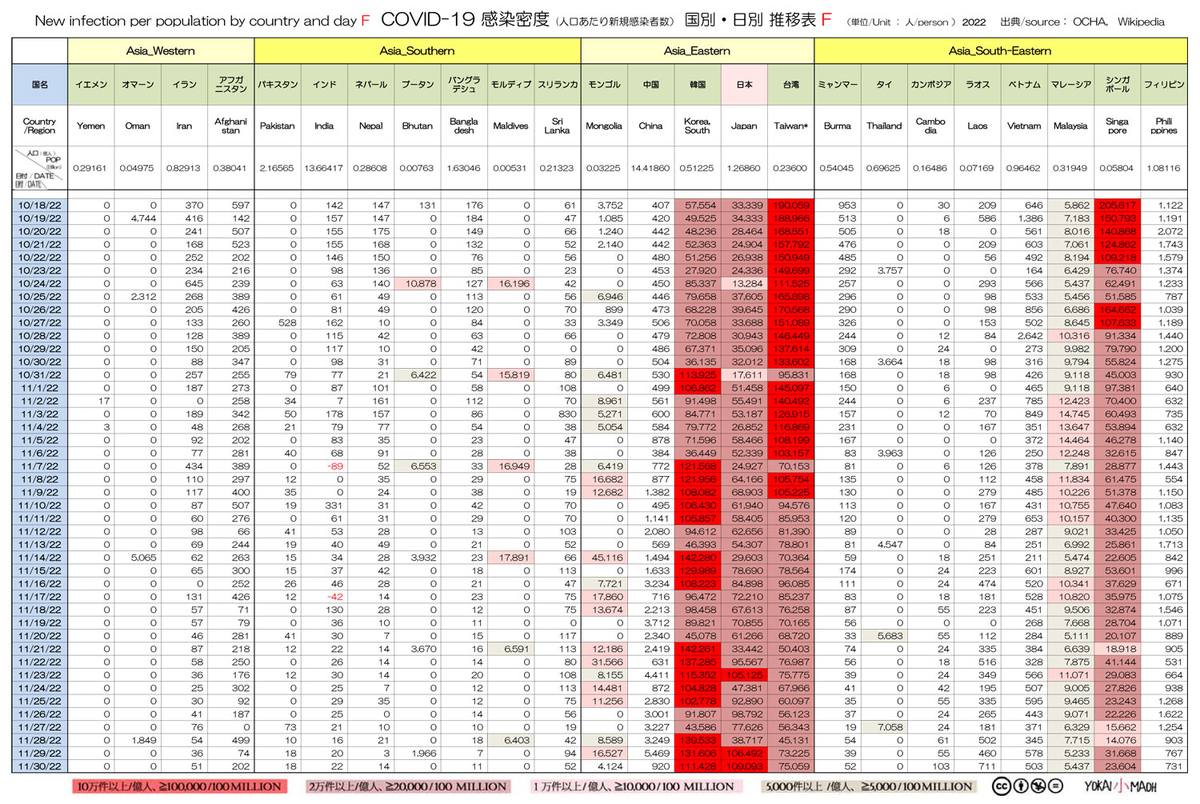Click the Vietnam column header

tap(1022, 127)
